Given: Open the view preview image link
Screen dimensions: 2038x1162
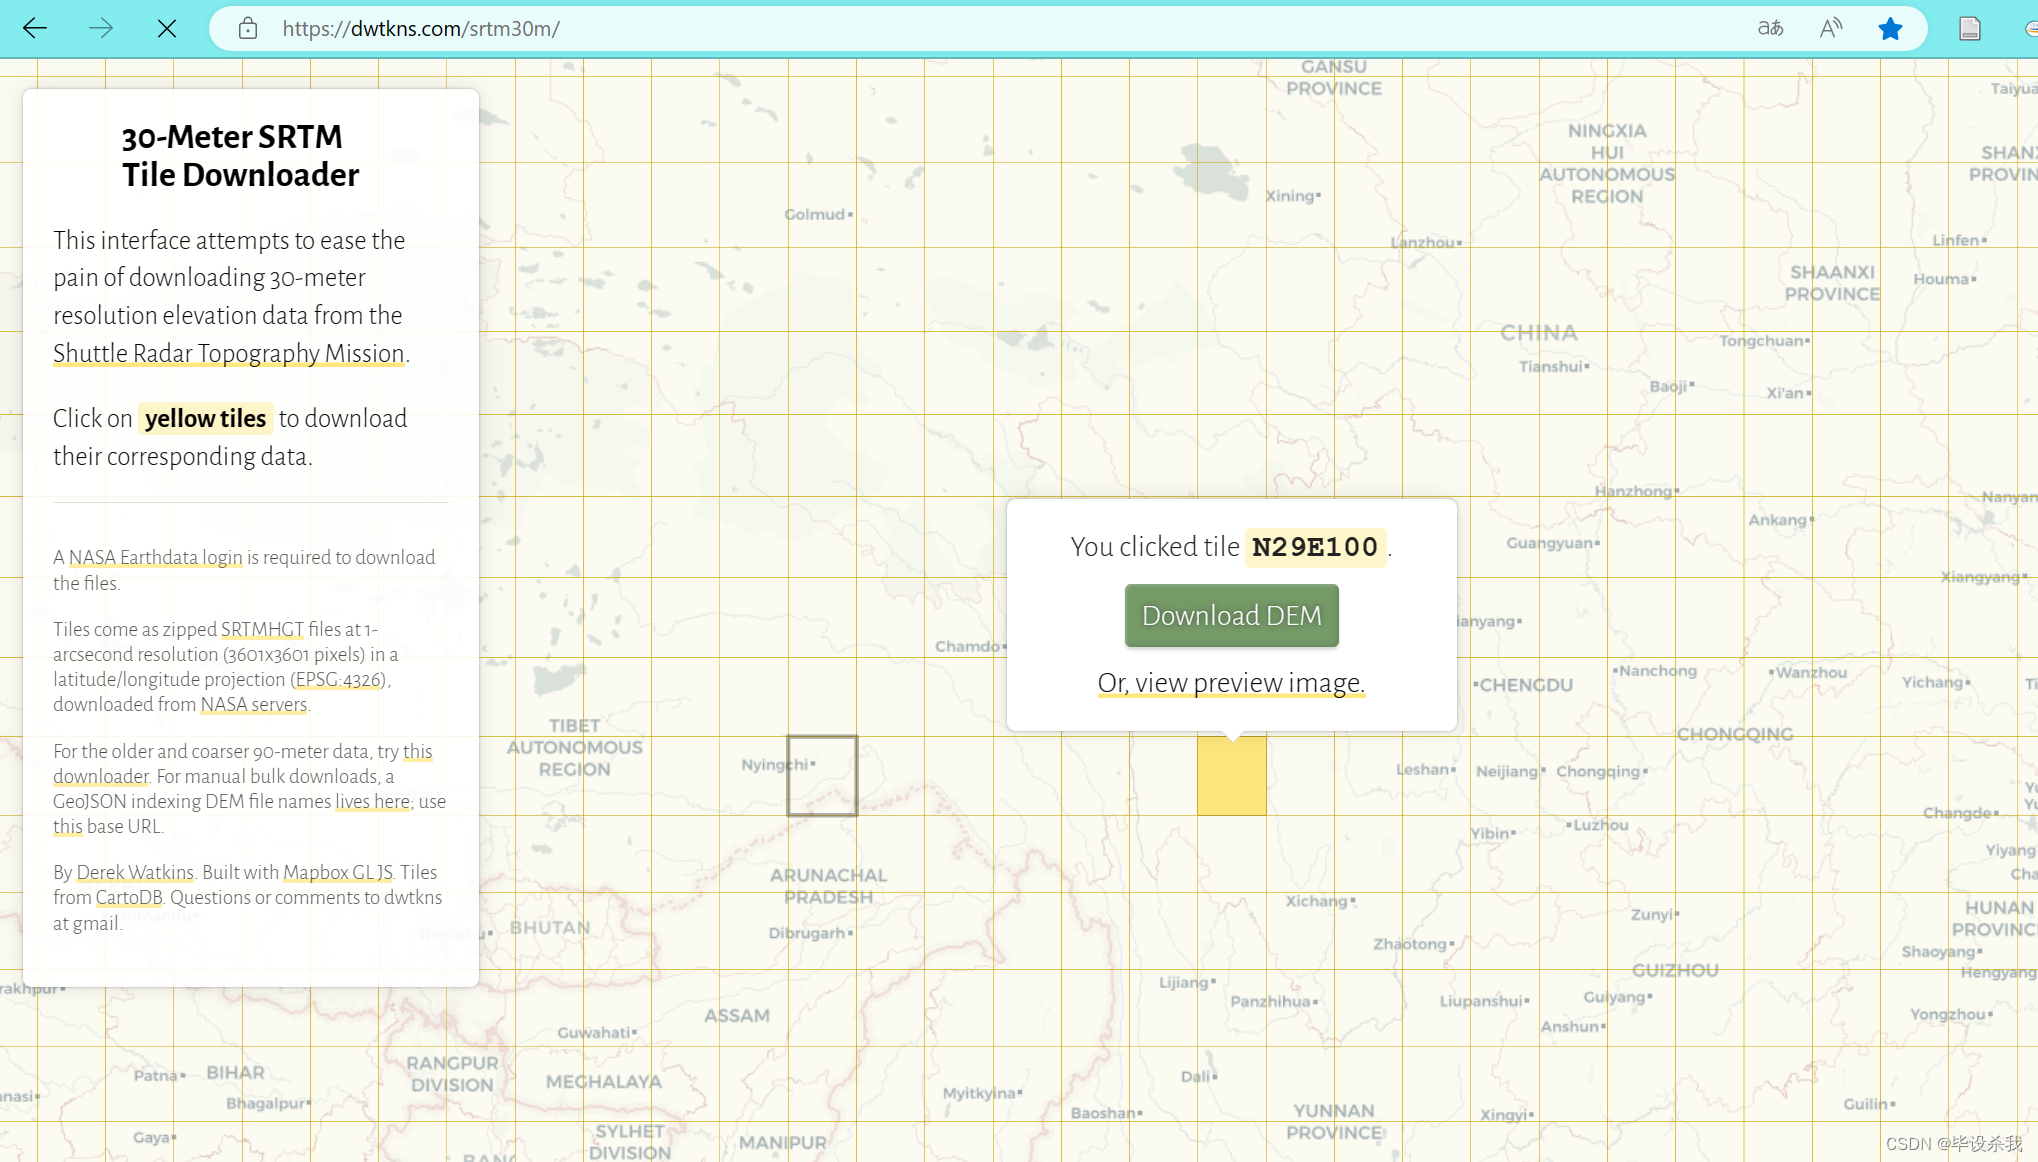Looking at the screenshot, I should click(x=1231, y=683).
